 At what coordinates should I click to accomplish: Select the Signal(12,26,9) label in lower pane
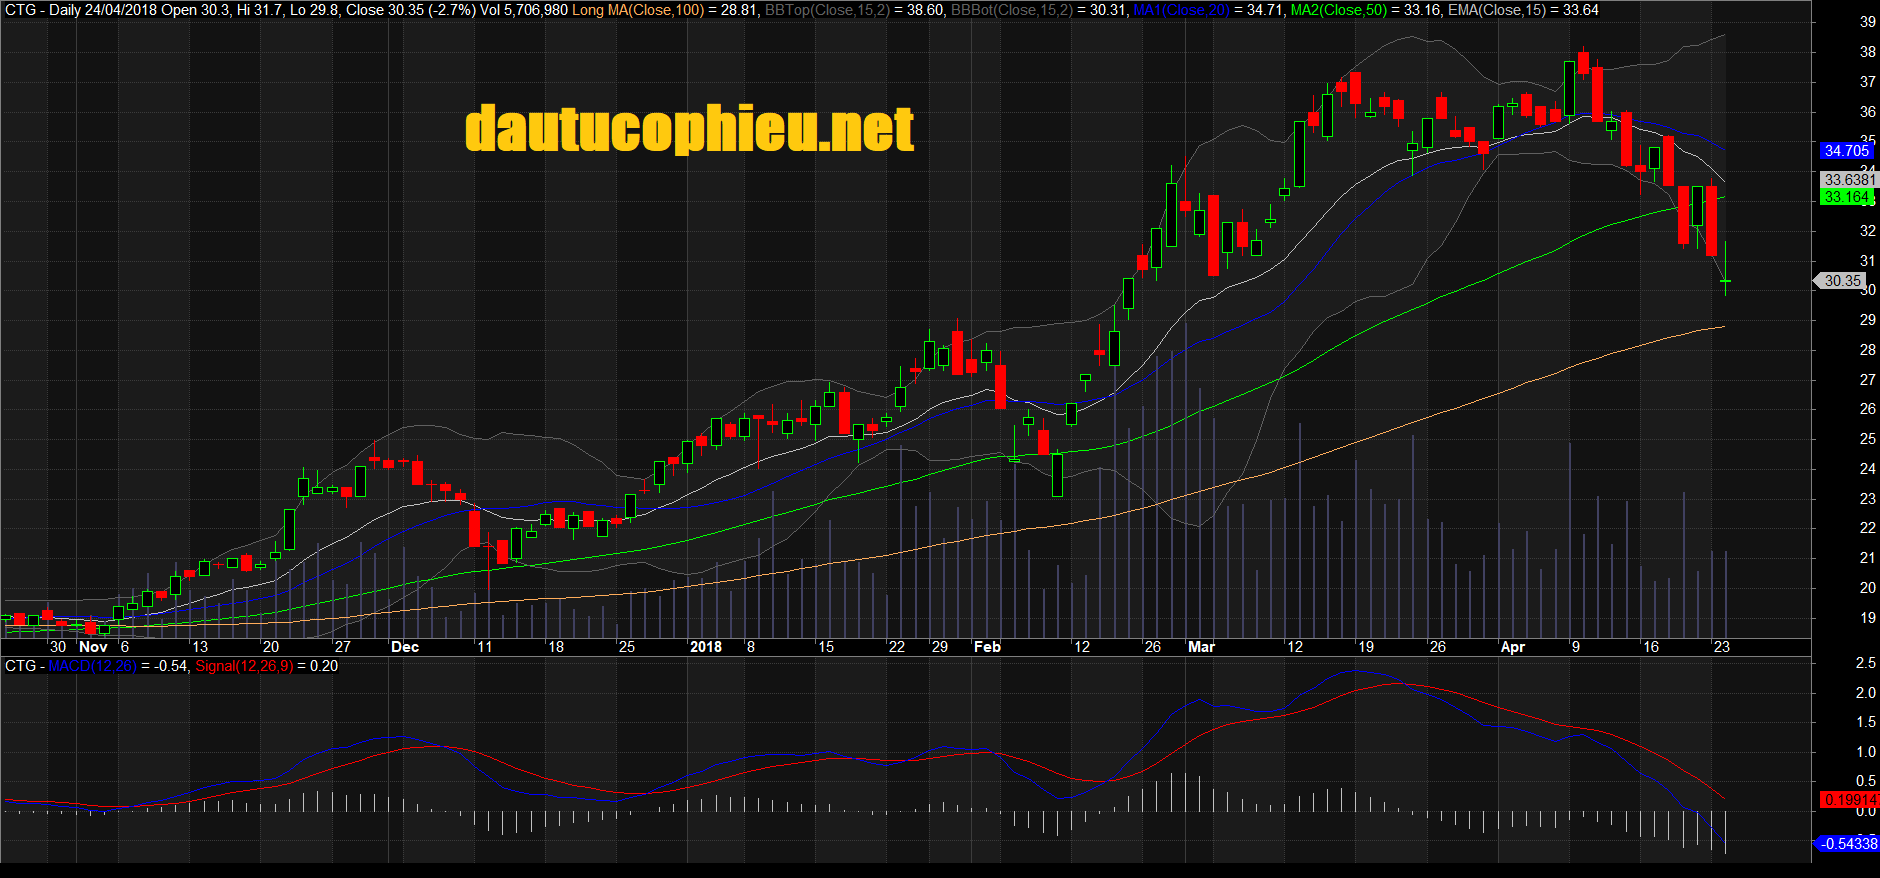pos(243,666)
